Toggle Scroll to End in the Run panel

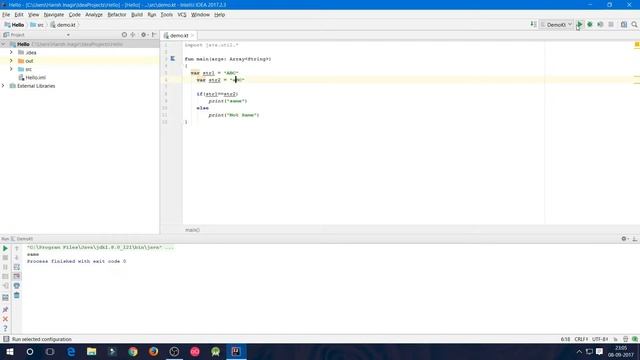click(17, 276)
